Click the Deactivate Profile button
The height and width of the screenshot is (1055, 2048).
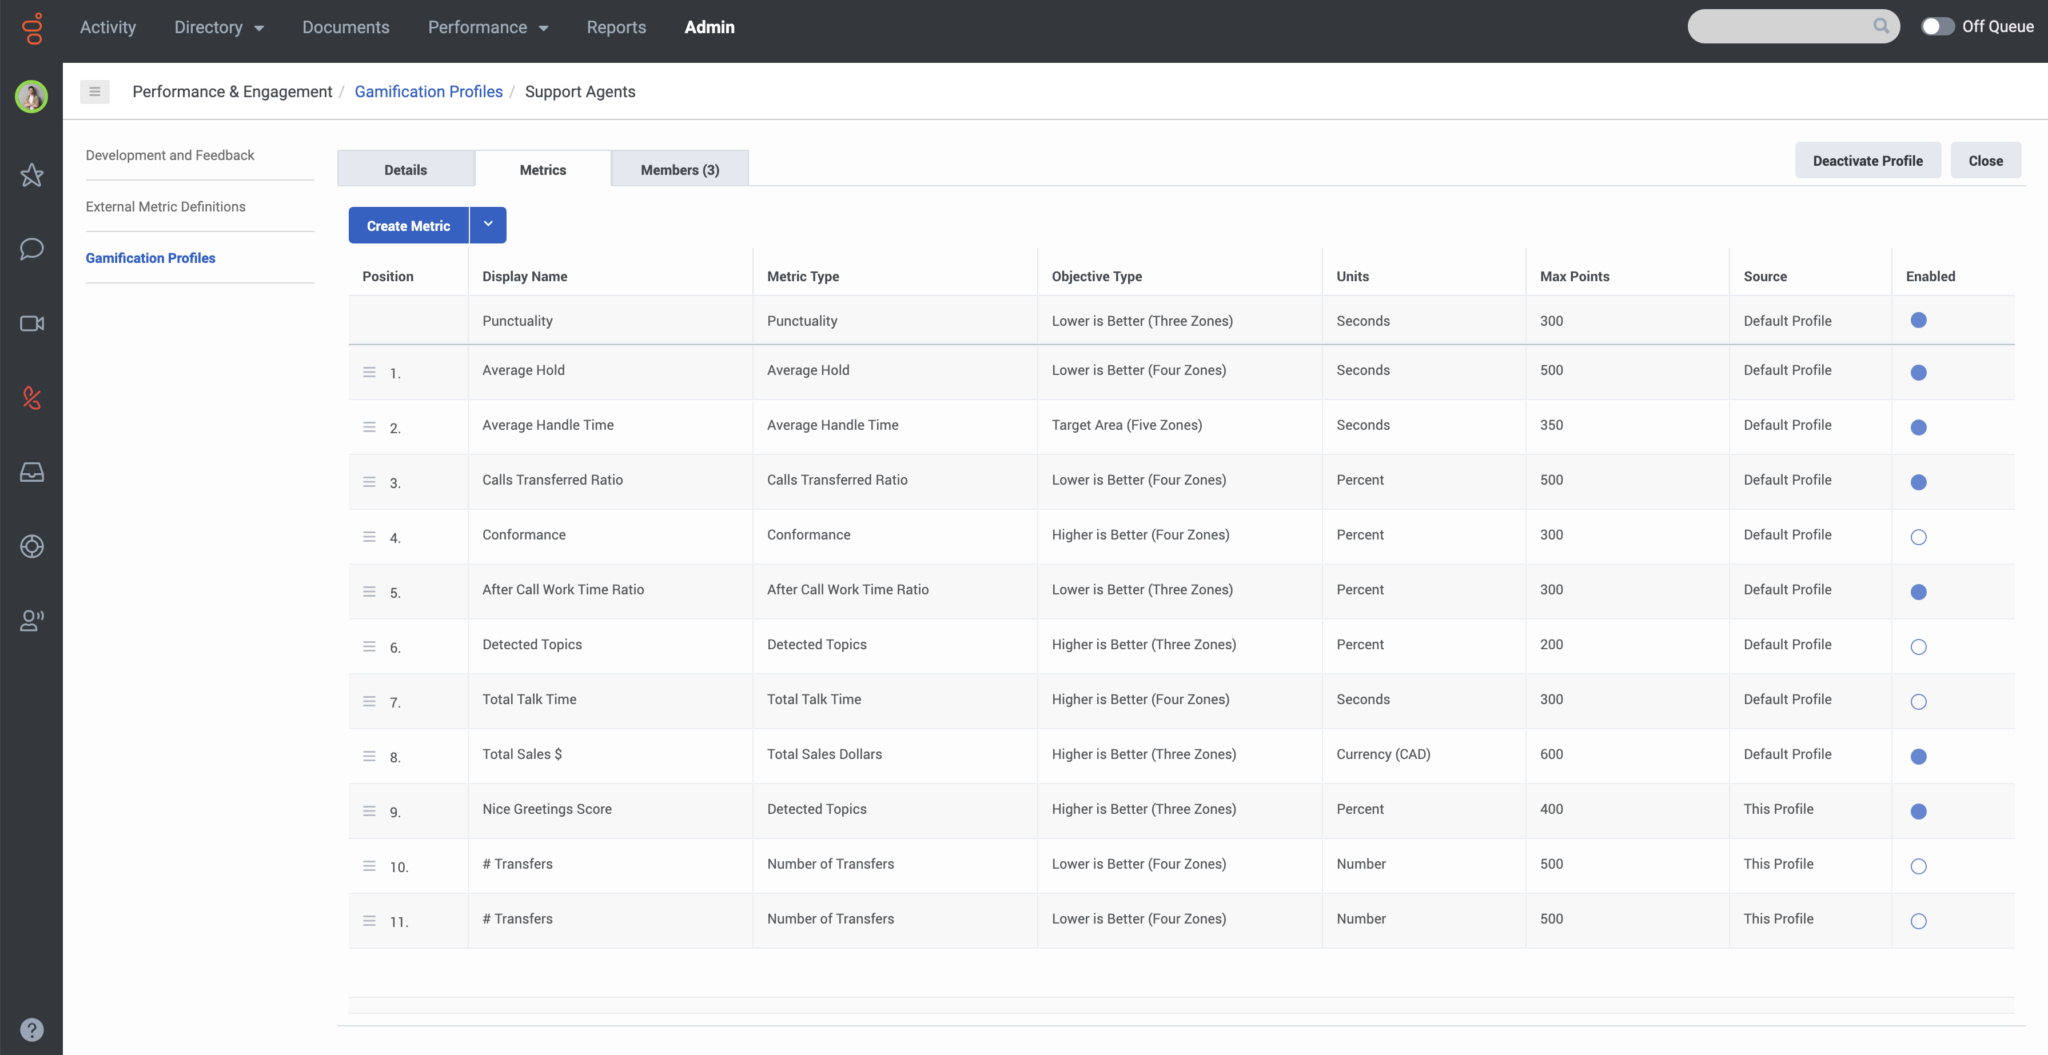tap(1867, 160)
